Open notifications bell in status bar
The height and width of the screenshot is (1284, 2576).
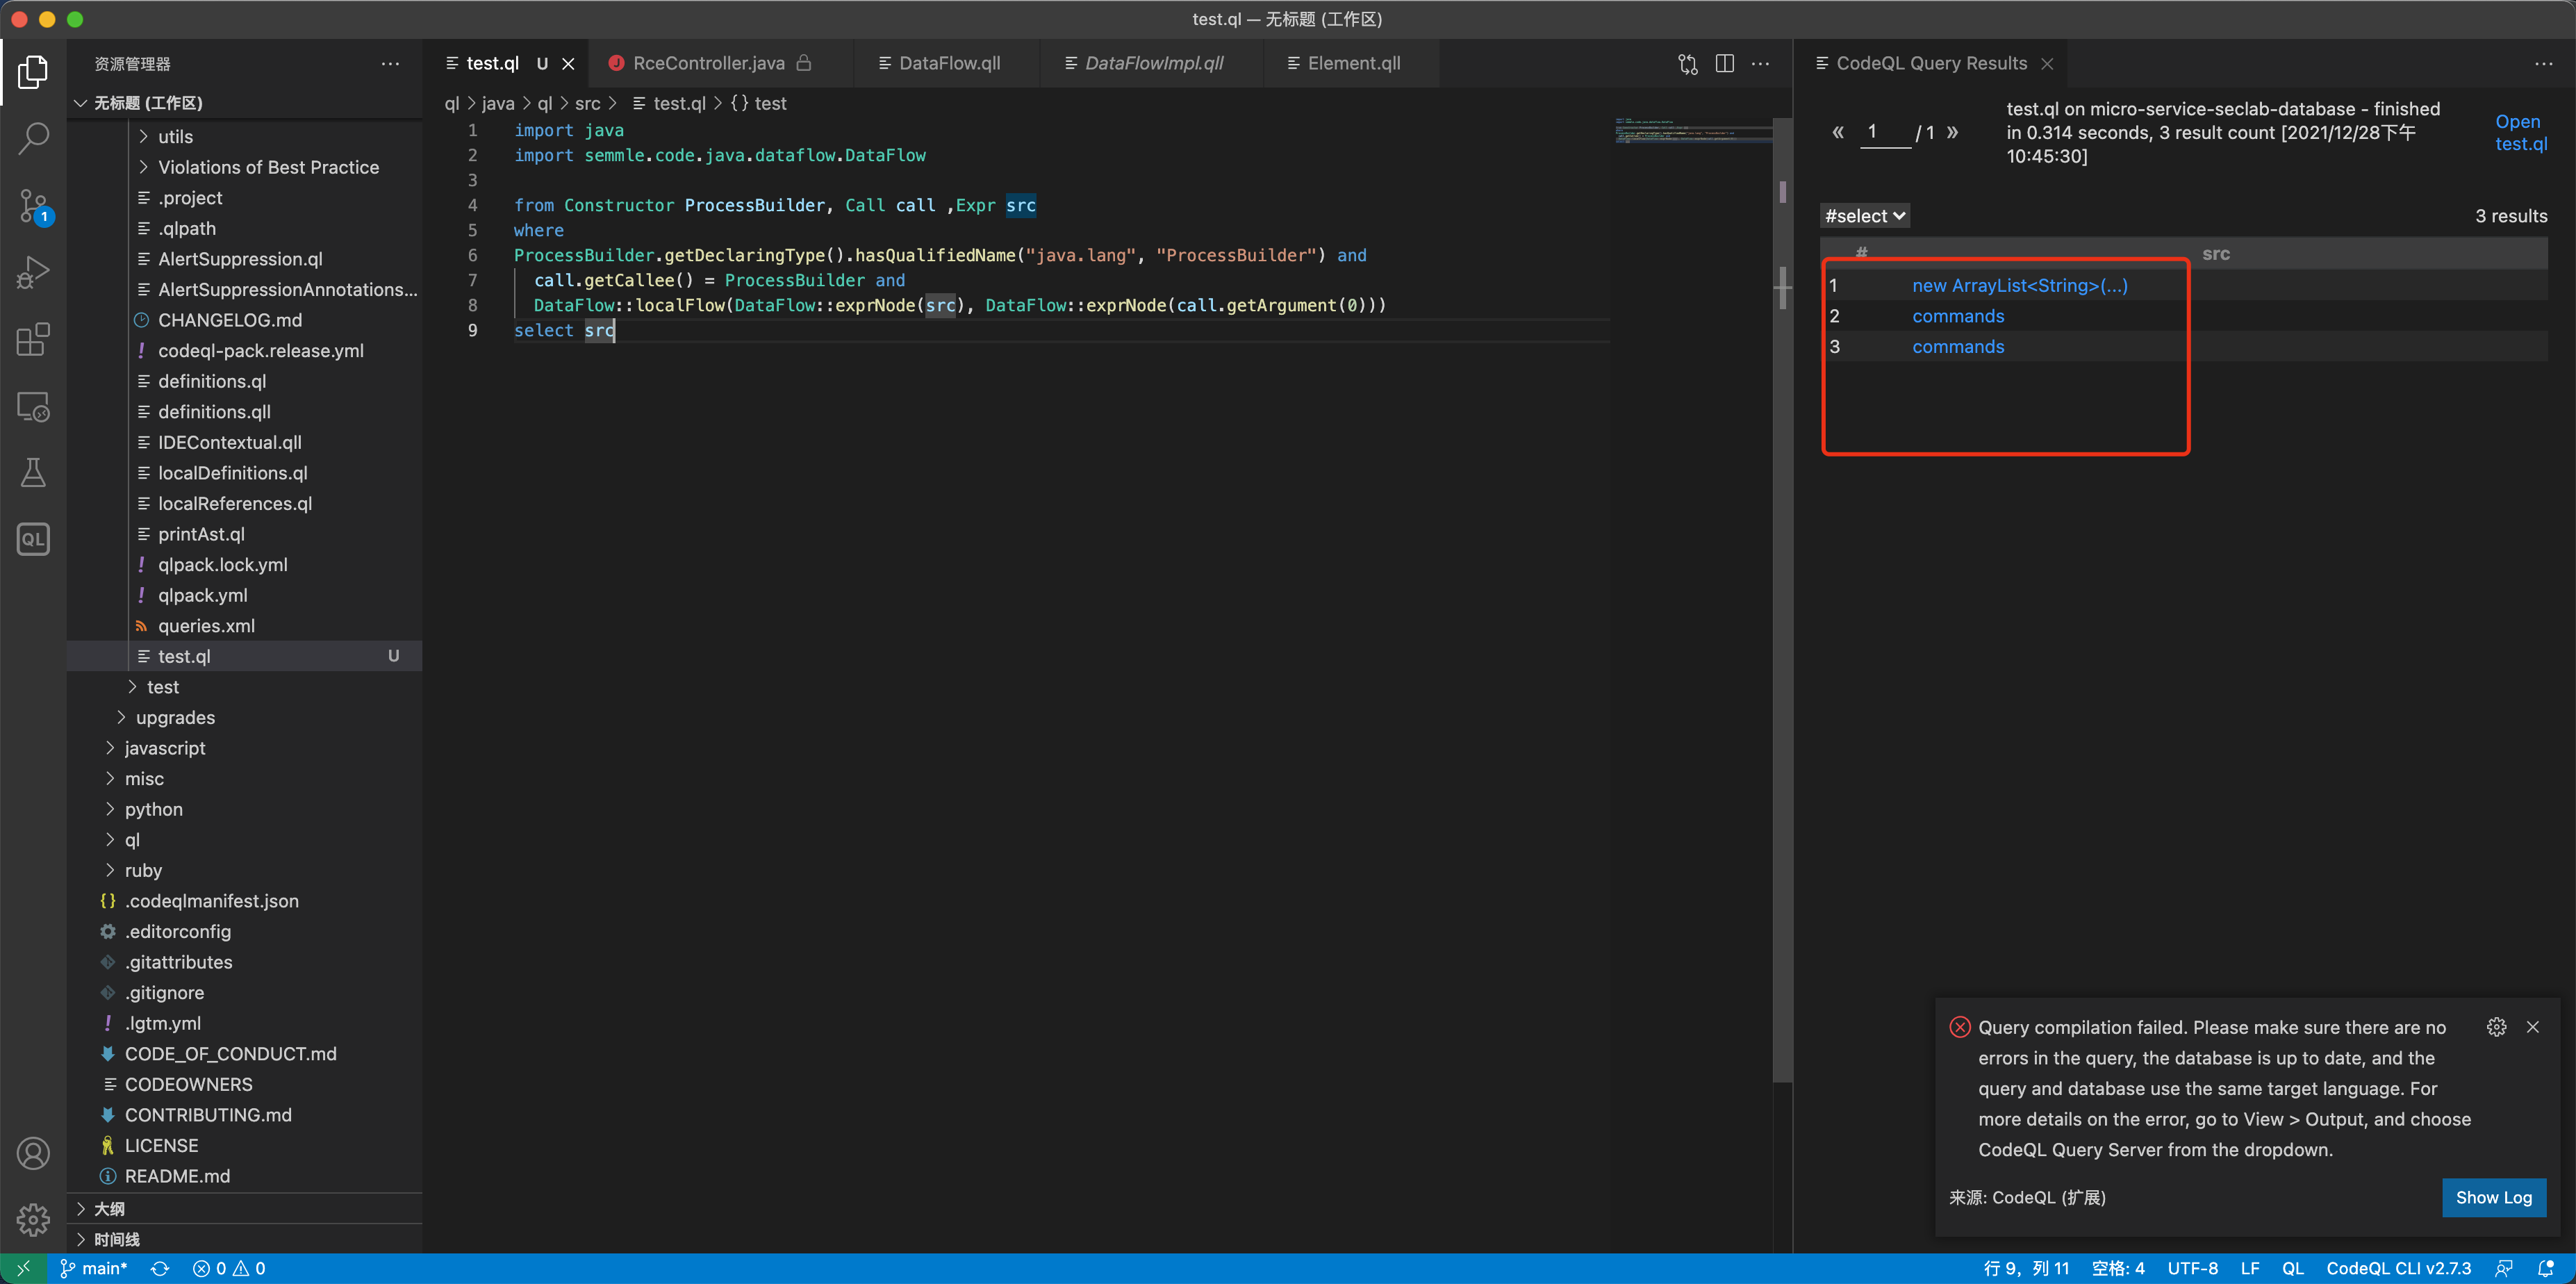click(2546, 1268)
